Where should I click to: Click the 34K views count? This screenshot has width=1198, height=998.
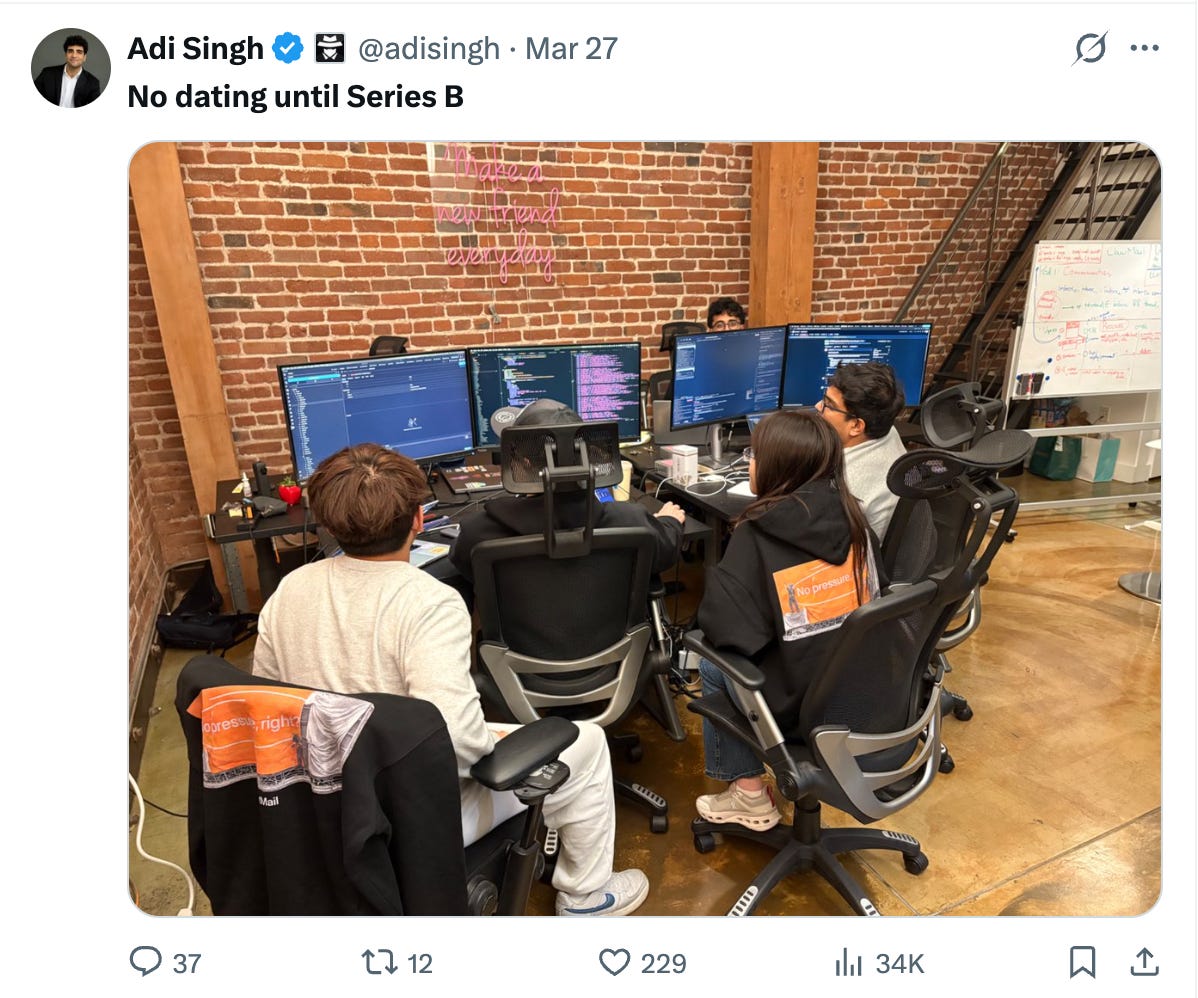coord(900,963)
